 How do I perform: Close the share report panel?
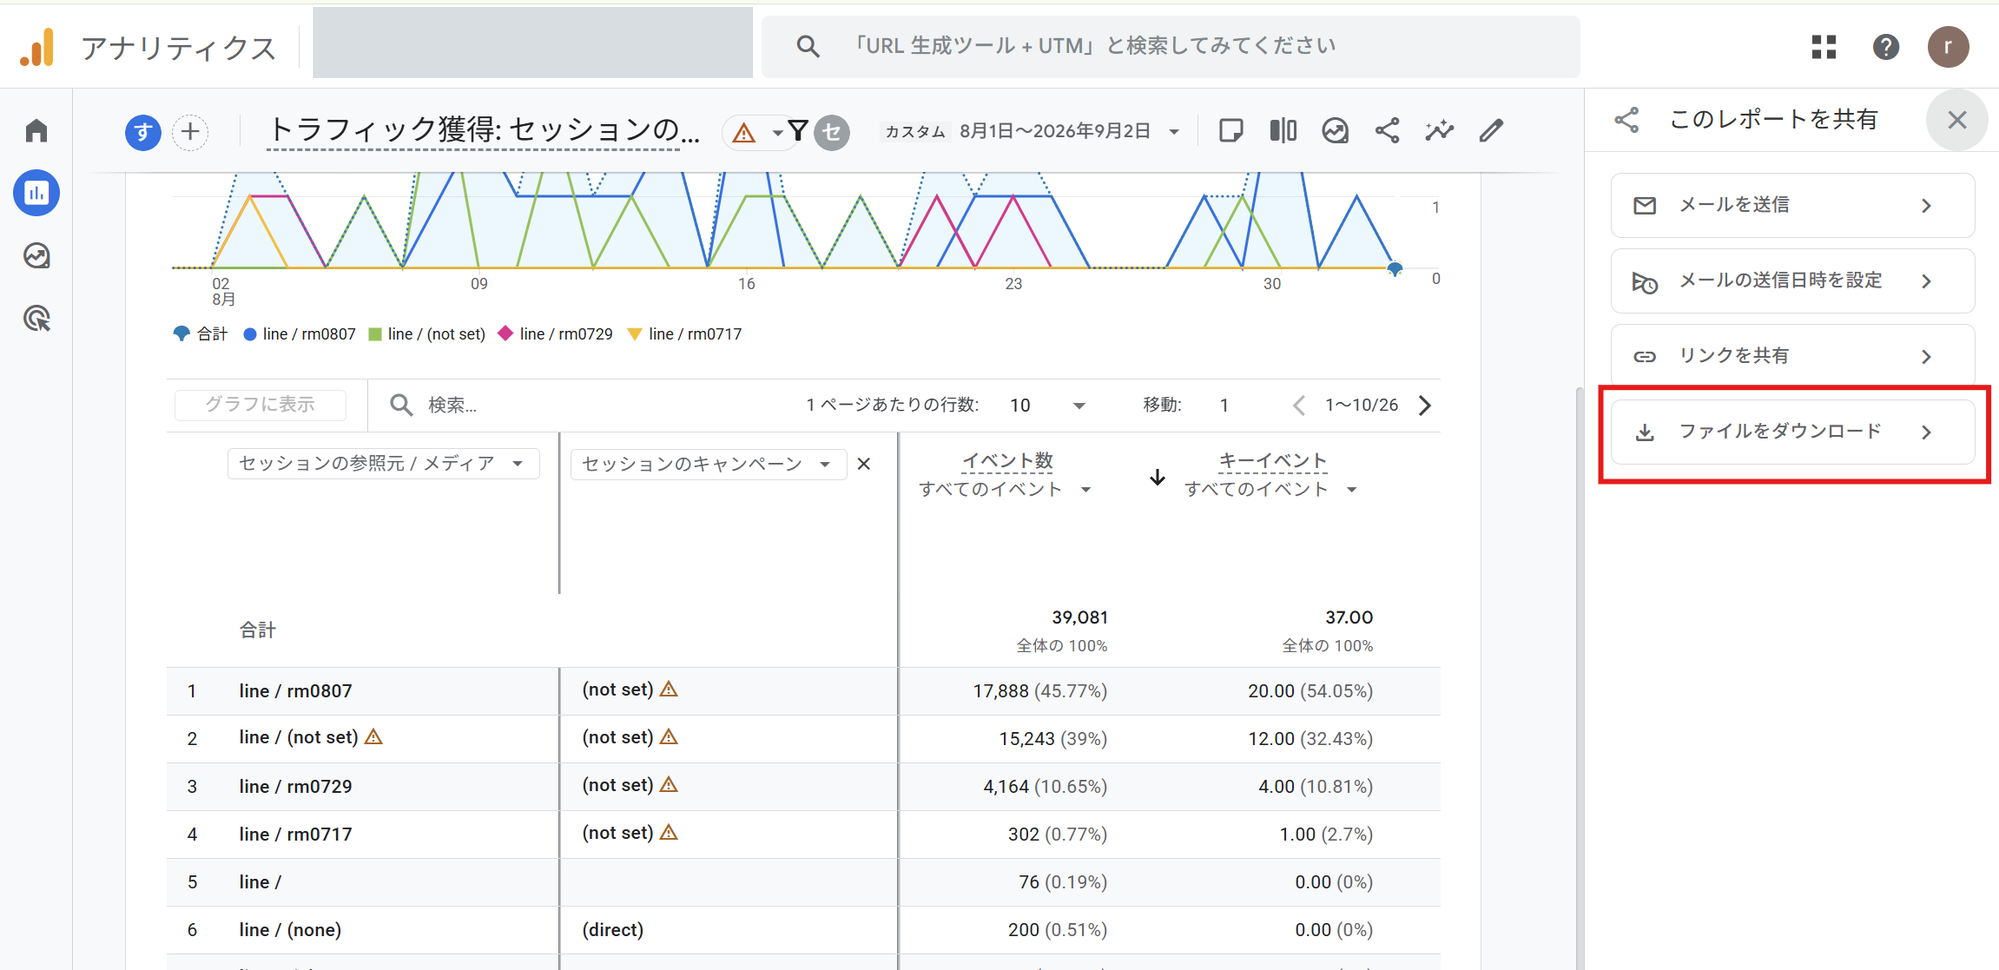click(1957, 120)
